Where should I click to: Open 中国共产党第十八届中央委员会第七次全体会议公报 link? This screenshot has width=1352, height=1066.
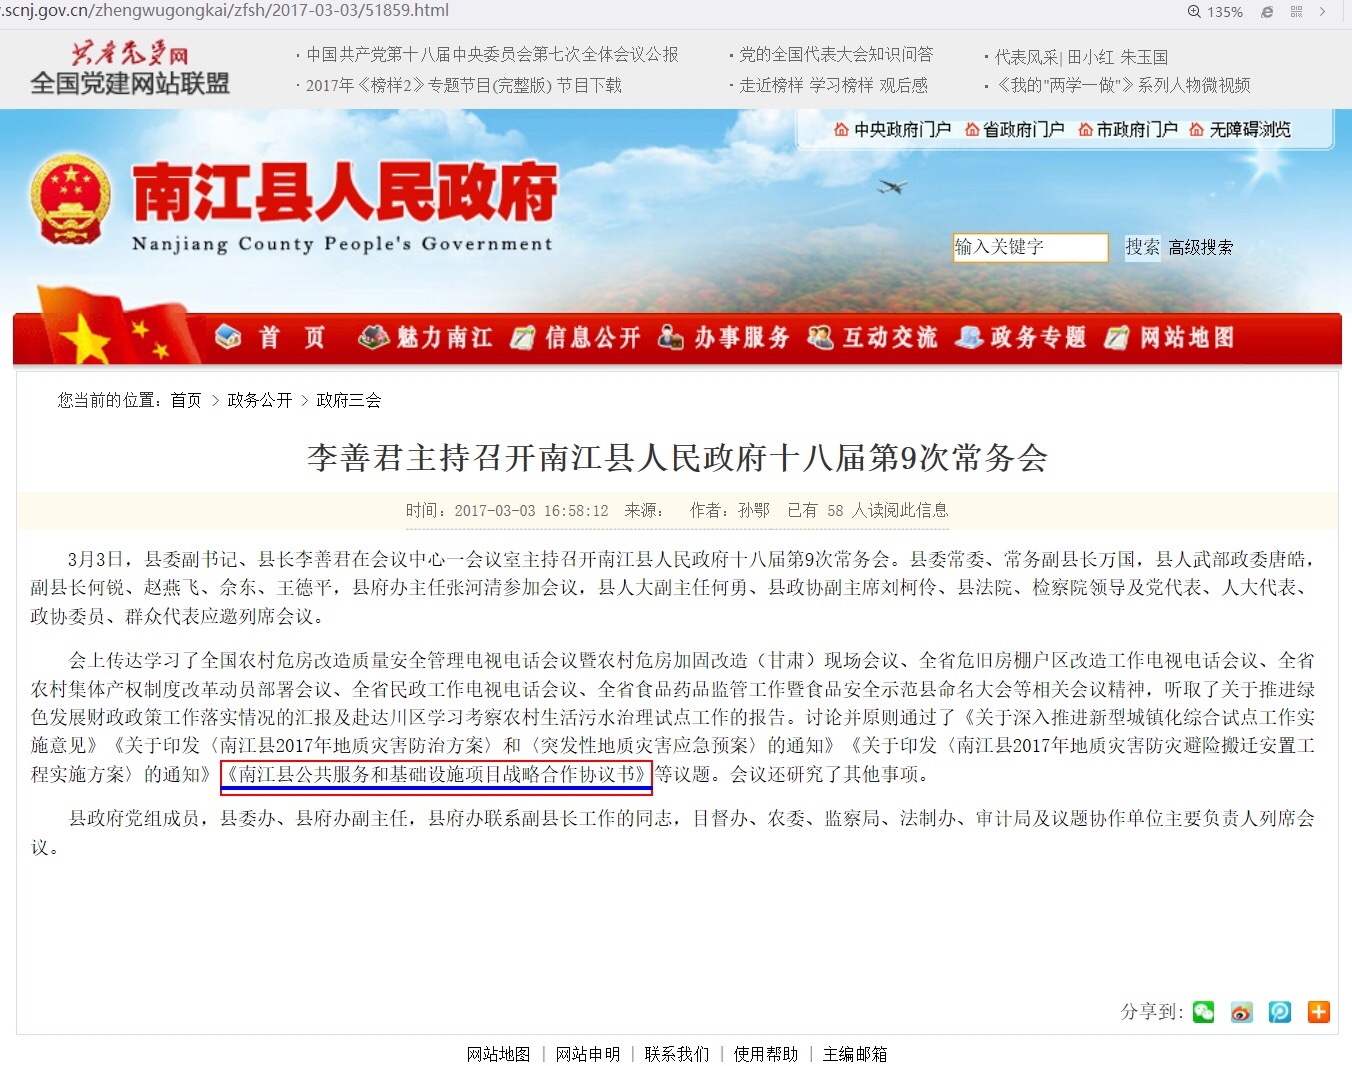pyautogui.click(x=492, y=55)
